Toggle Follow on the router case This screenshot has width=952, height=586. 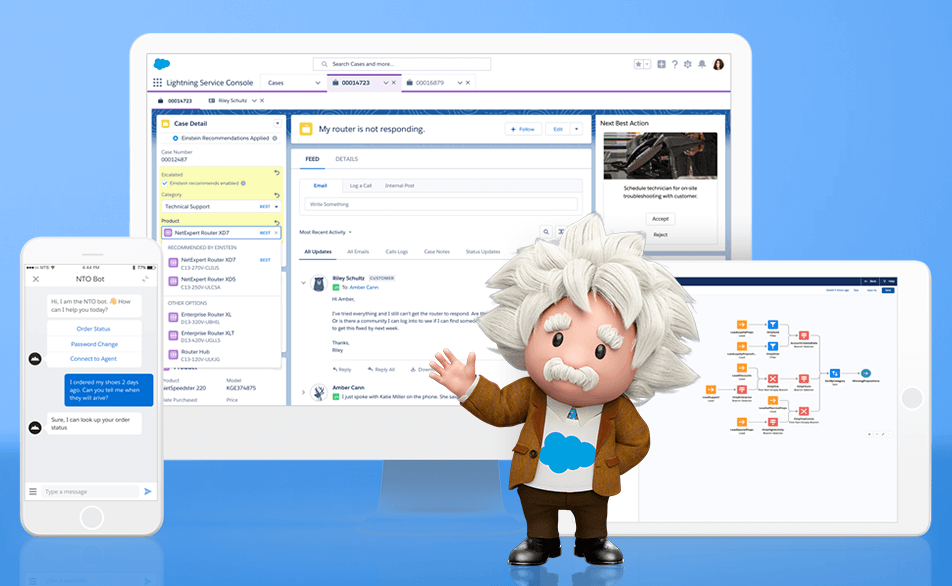click(x=522, y=129)
